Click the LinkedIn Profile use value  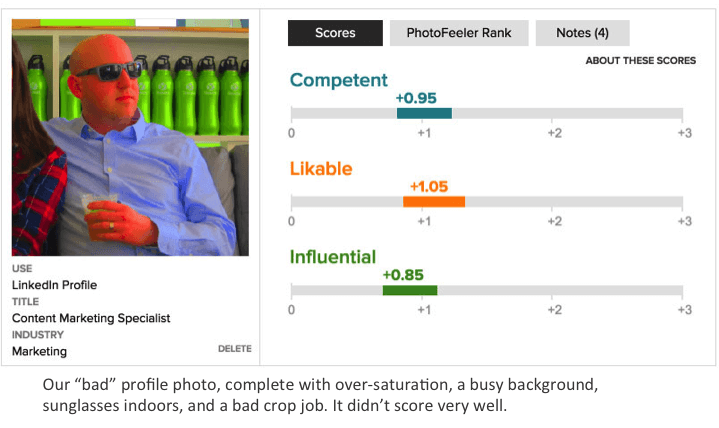click(54, 285)
